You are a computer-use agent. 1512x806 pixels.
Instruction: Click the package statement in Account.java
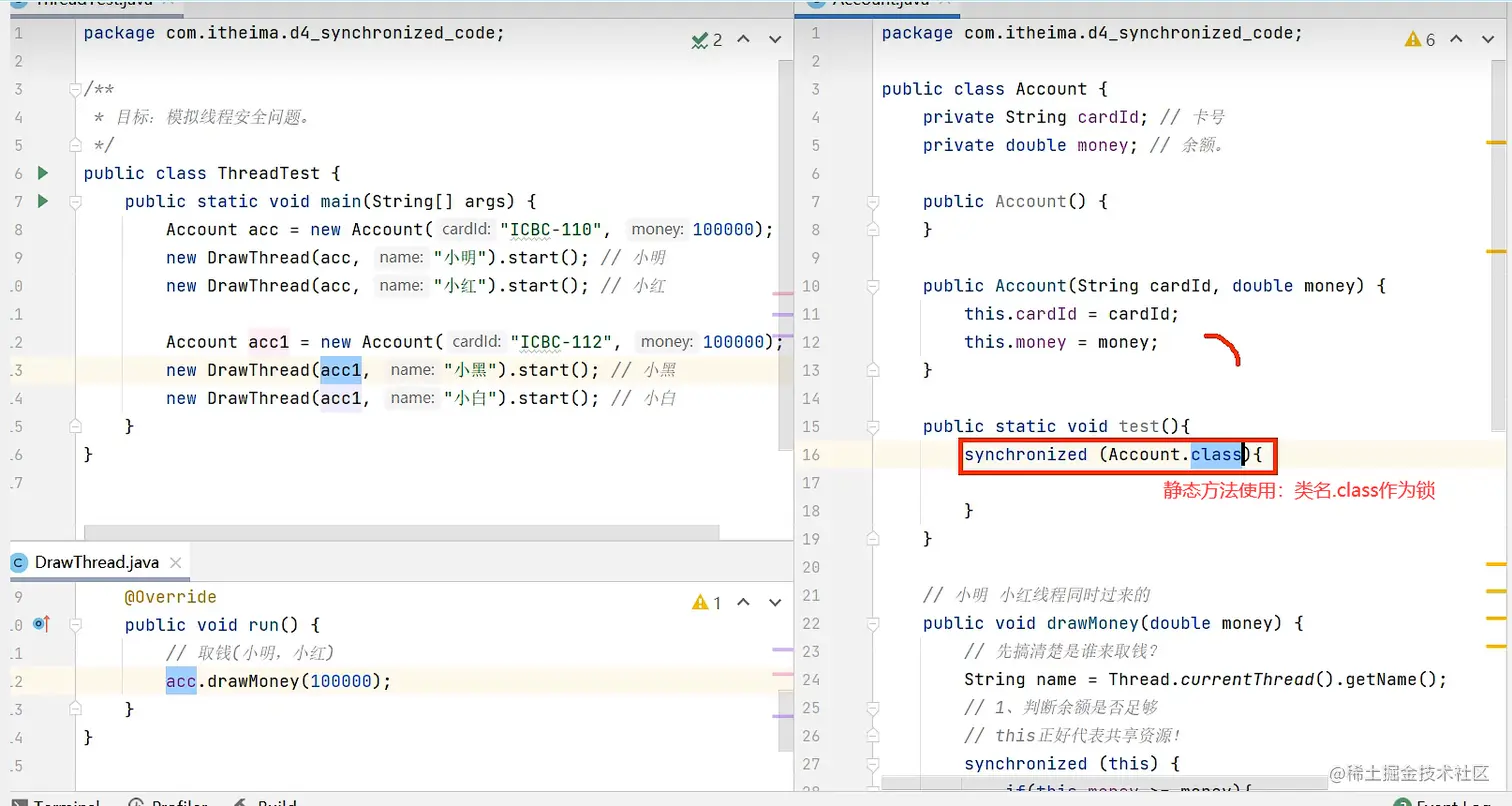point(1092,33)
